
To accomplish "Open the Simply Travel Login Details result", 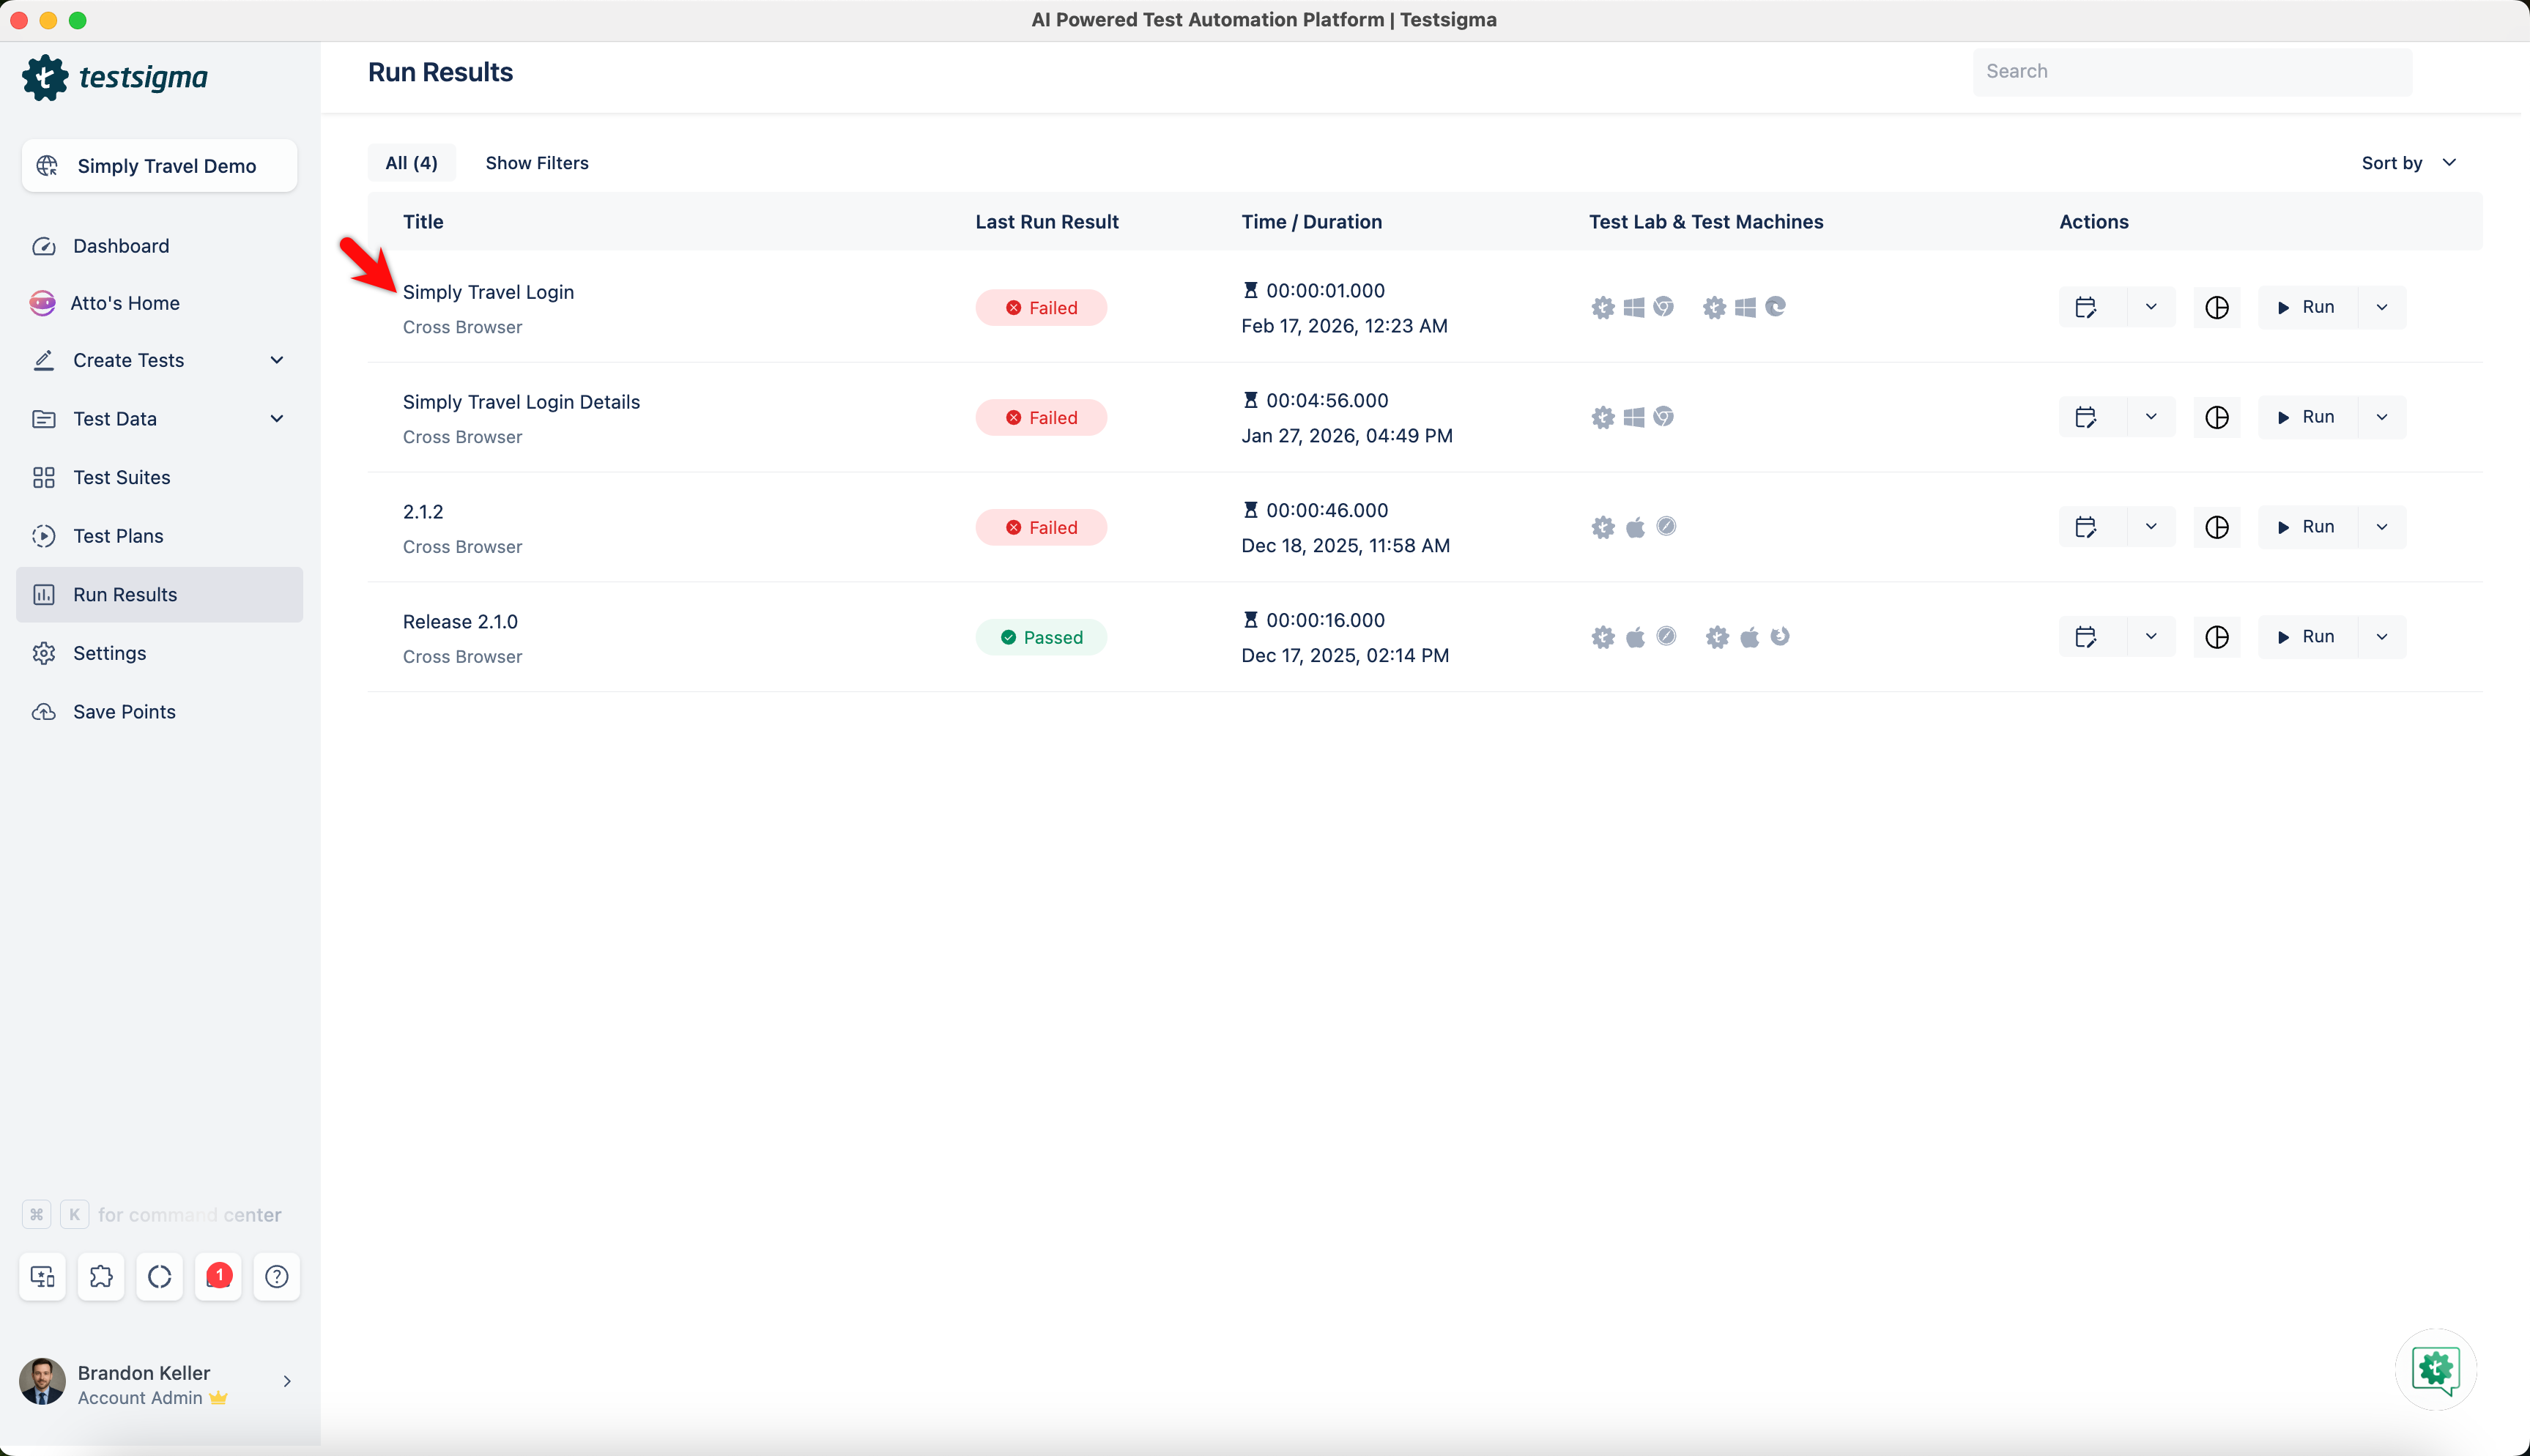I will [x=521, y=402].
